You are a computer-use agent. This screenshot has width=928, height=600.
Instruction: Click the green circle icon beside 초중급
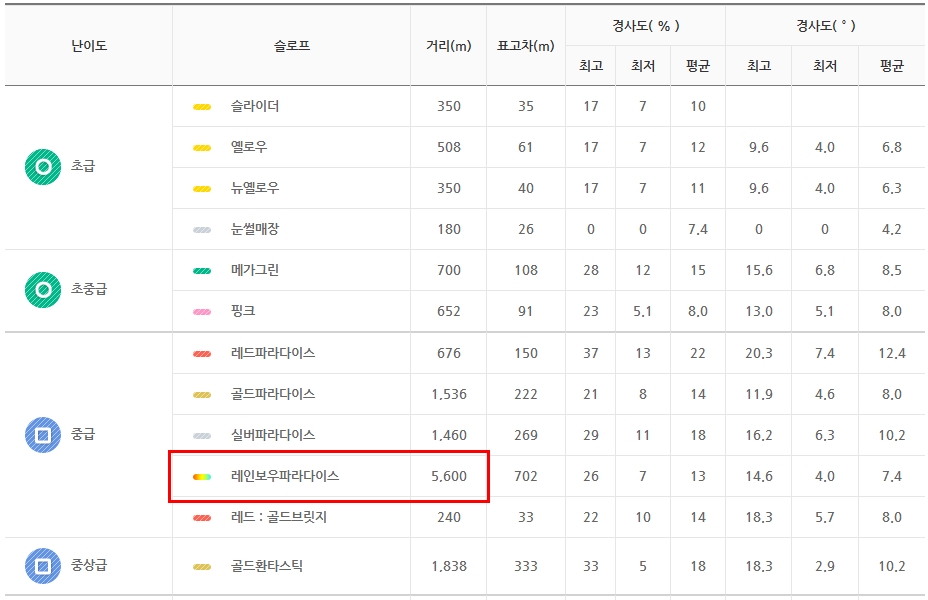pos(43,290)
